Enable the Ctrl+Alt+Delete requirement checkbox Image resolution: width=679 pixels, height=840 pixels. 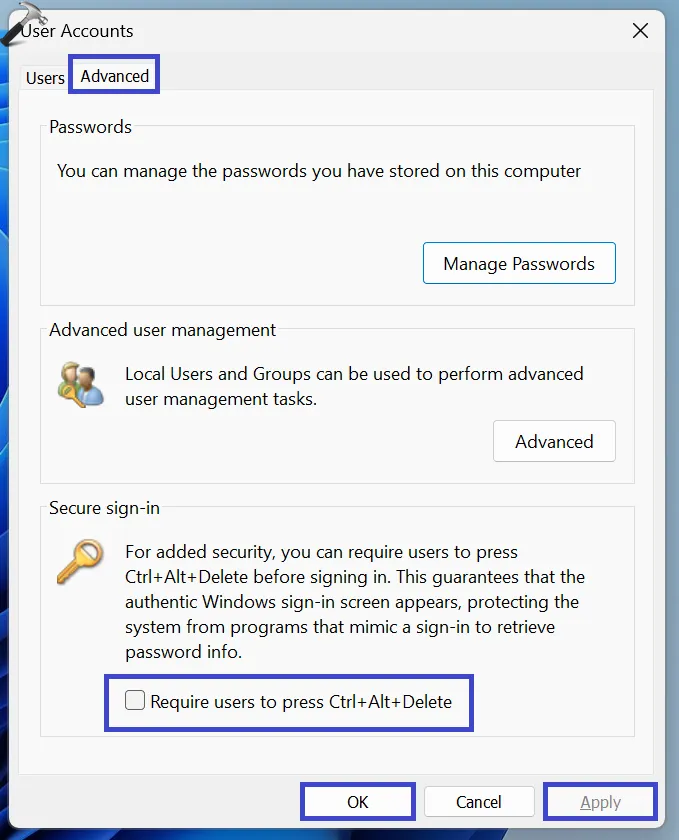(135, 701)
